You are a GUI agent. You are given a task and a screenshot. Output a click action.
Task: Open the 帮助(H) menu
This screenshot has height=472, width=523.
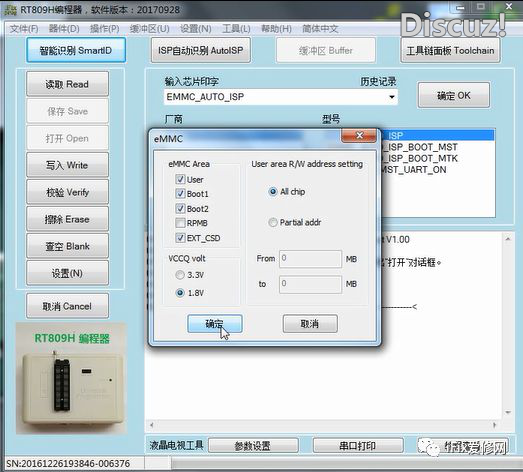(276, 29)
